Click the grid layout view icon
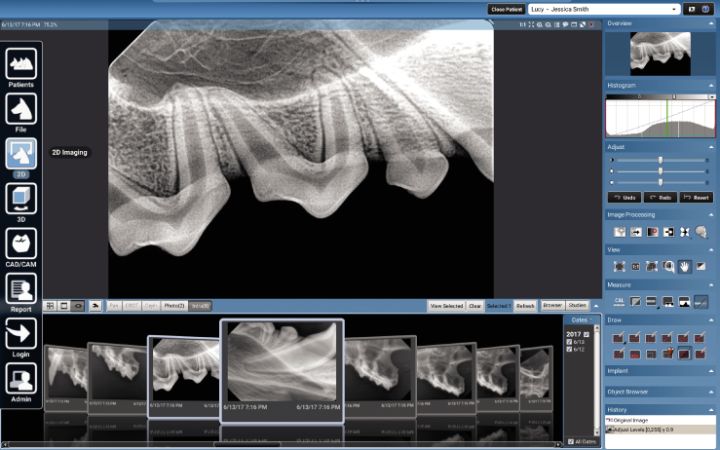Image resolution: width=720 pixels, height=450 pixels. (x=51, y=306)
